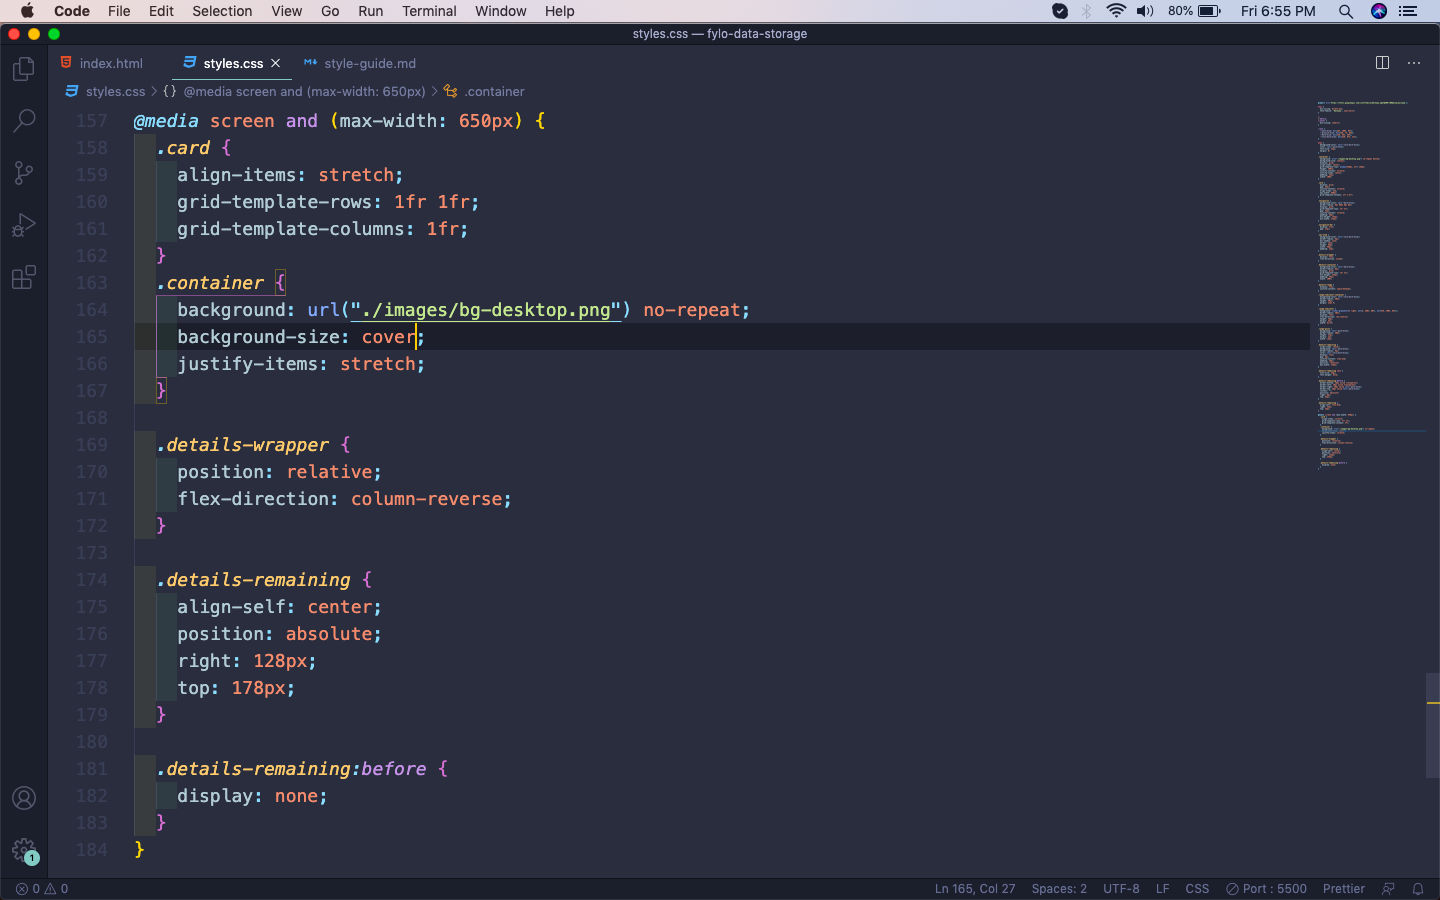Close the styles.css tab
Viewport: 1440px width, 900px height.
click(x=276, y=63)
